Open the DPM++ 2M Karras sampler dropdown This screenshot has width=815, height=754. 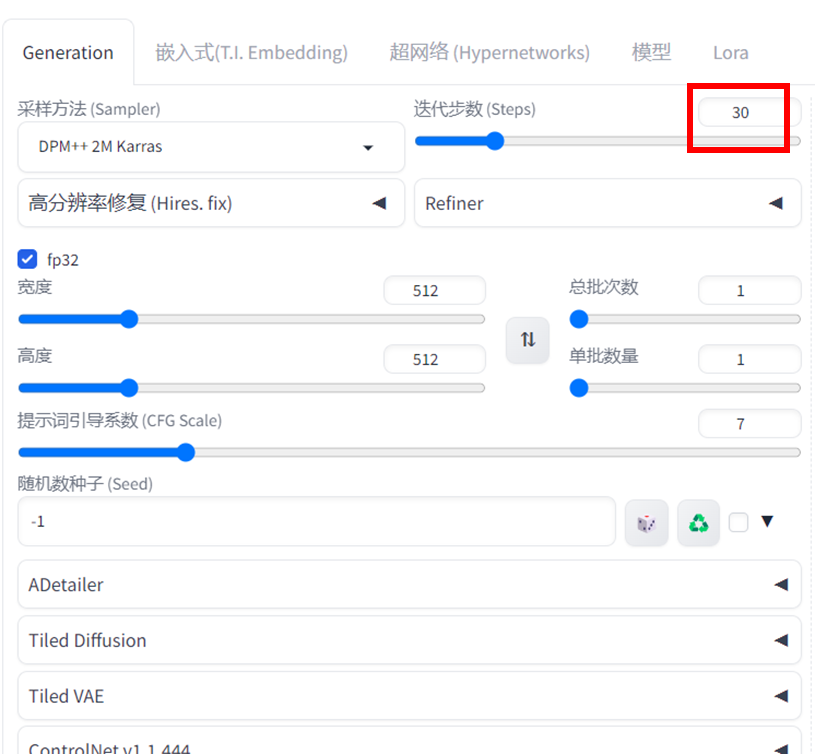coord(211,147)
